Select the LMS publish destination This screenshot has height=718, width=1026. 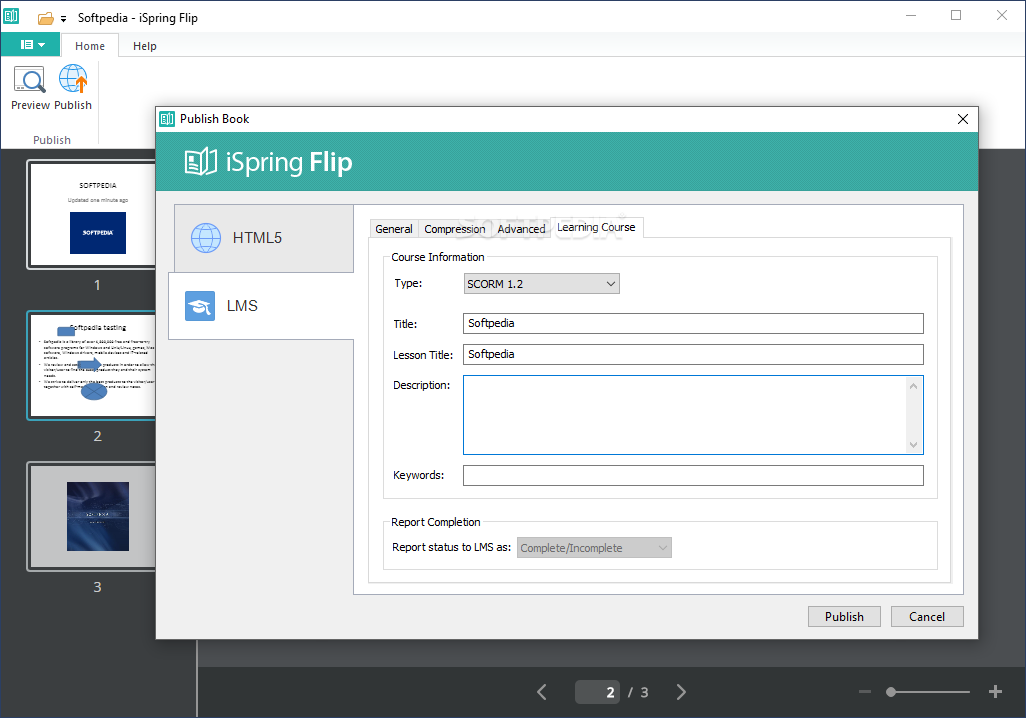(261, 306)
